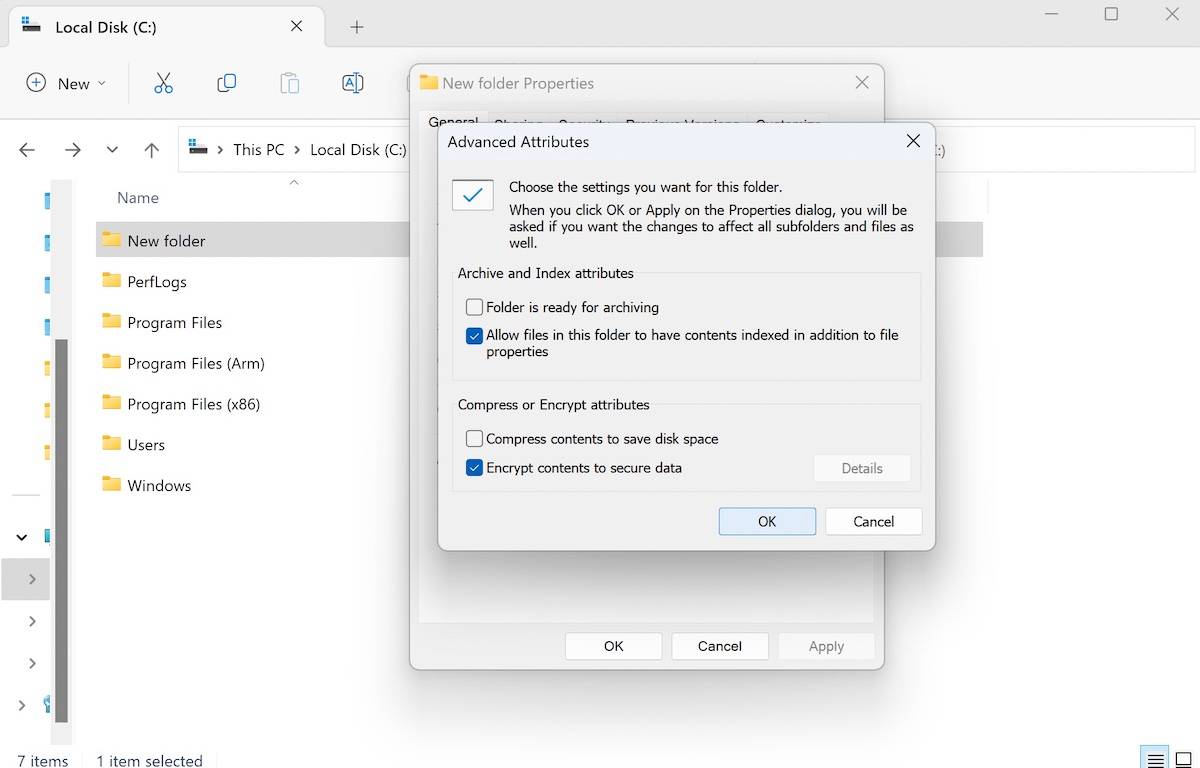The height and width of the screenshot is (768, 1200).
Task: Switch to large icons view in status bar
Action: [1184, 760]
